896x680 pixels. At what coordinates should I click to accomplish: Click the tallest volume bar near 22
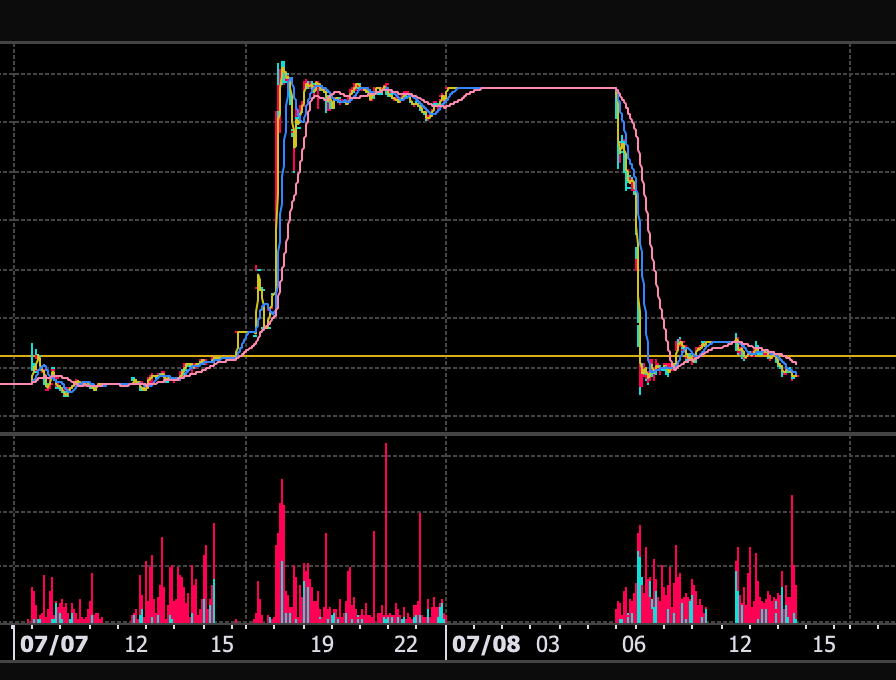pos(386,533)
